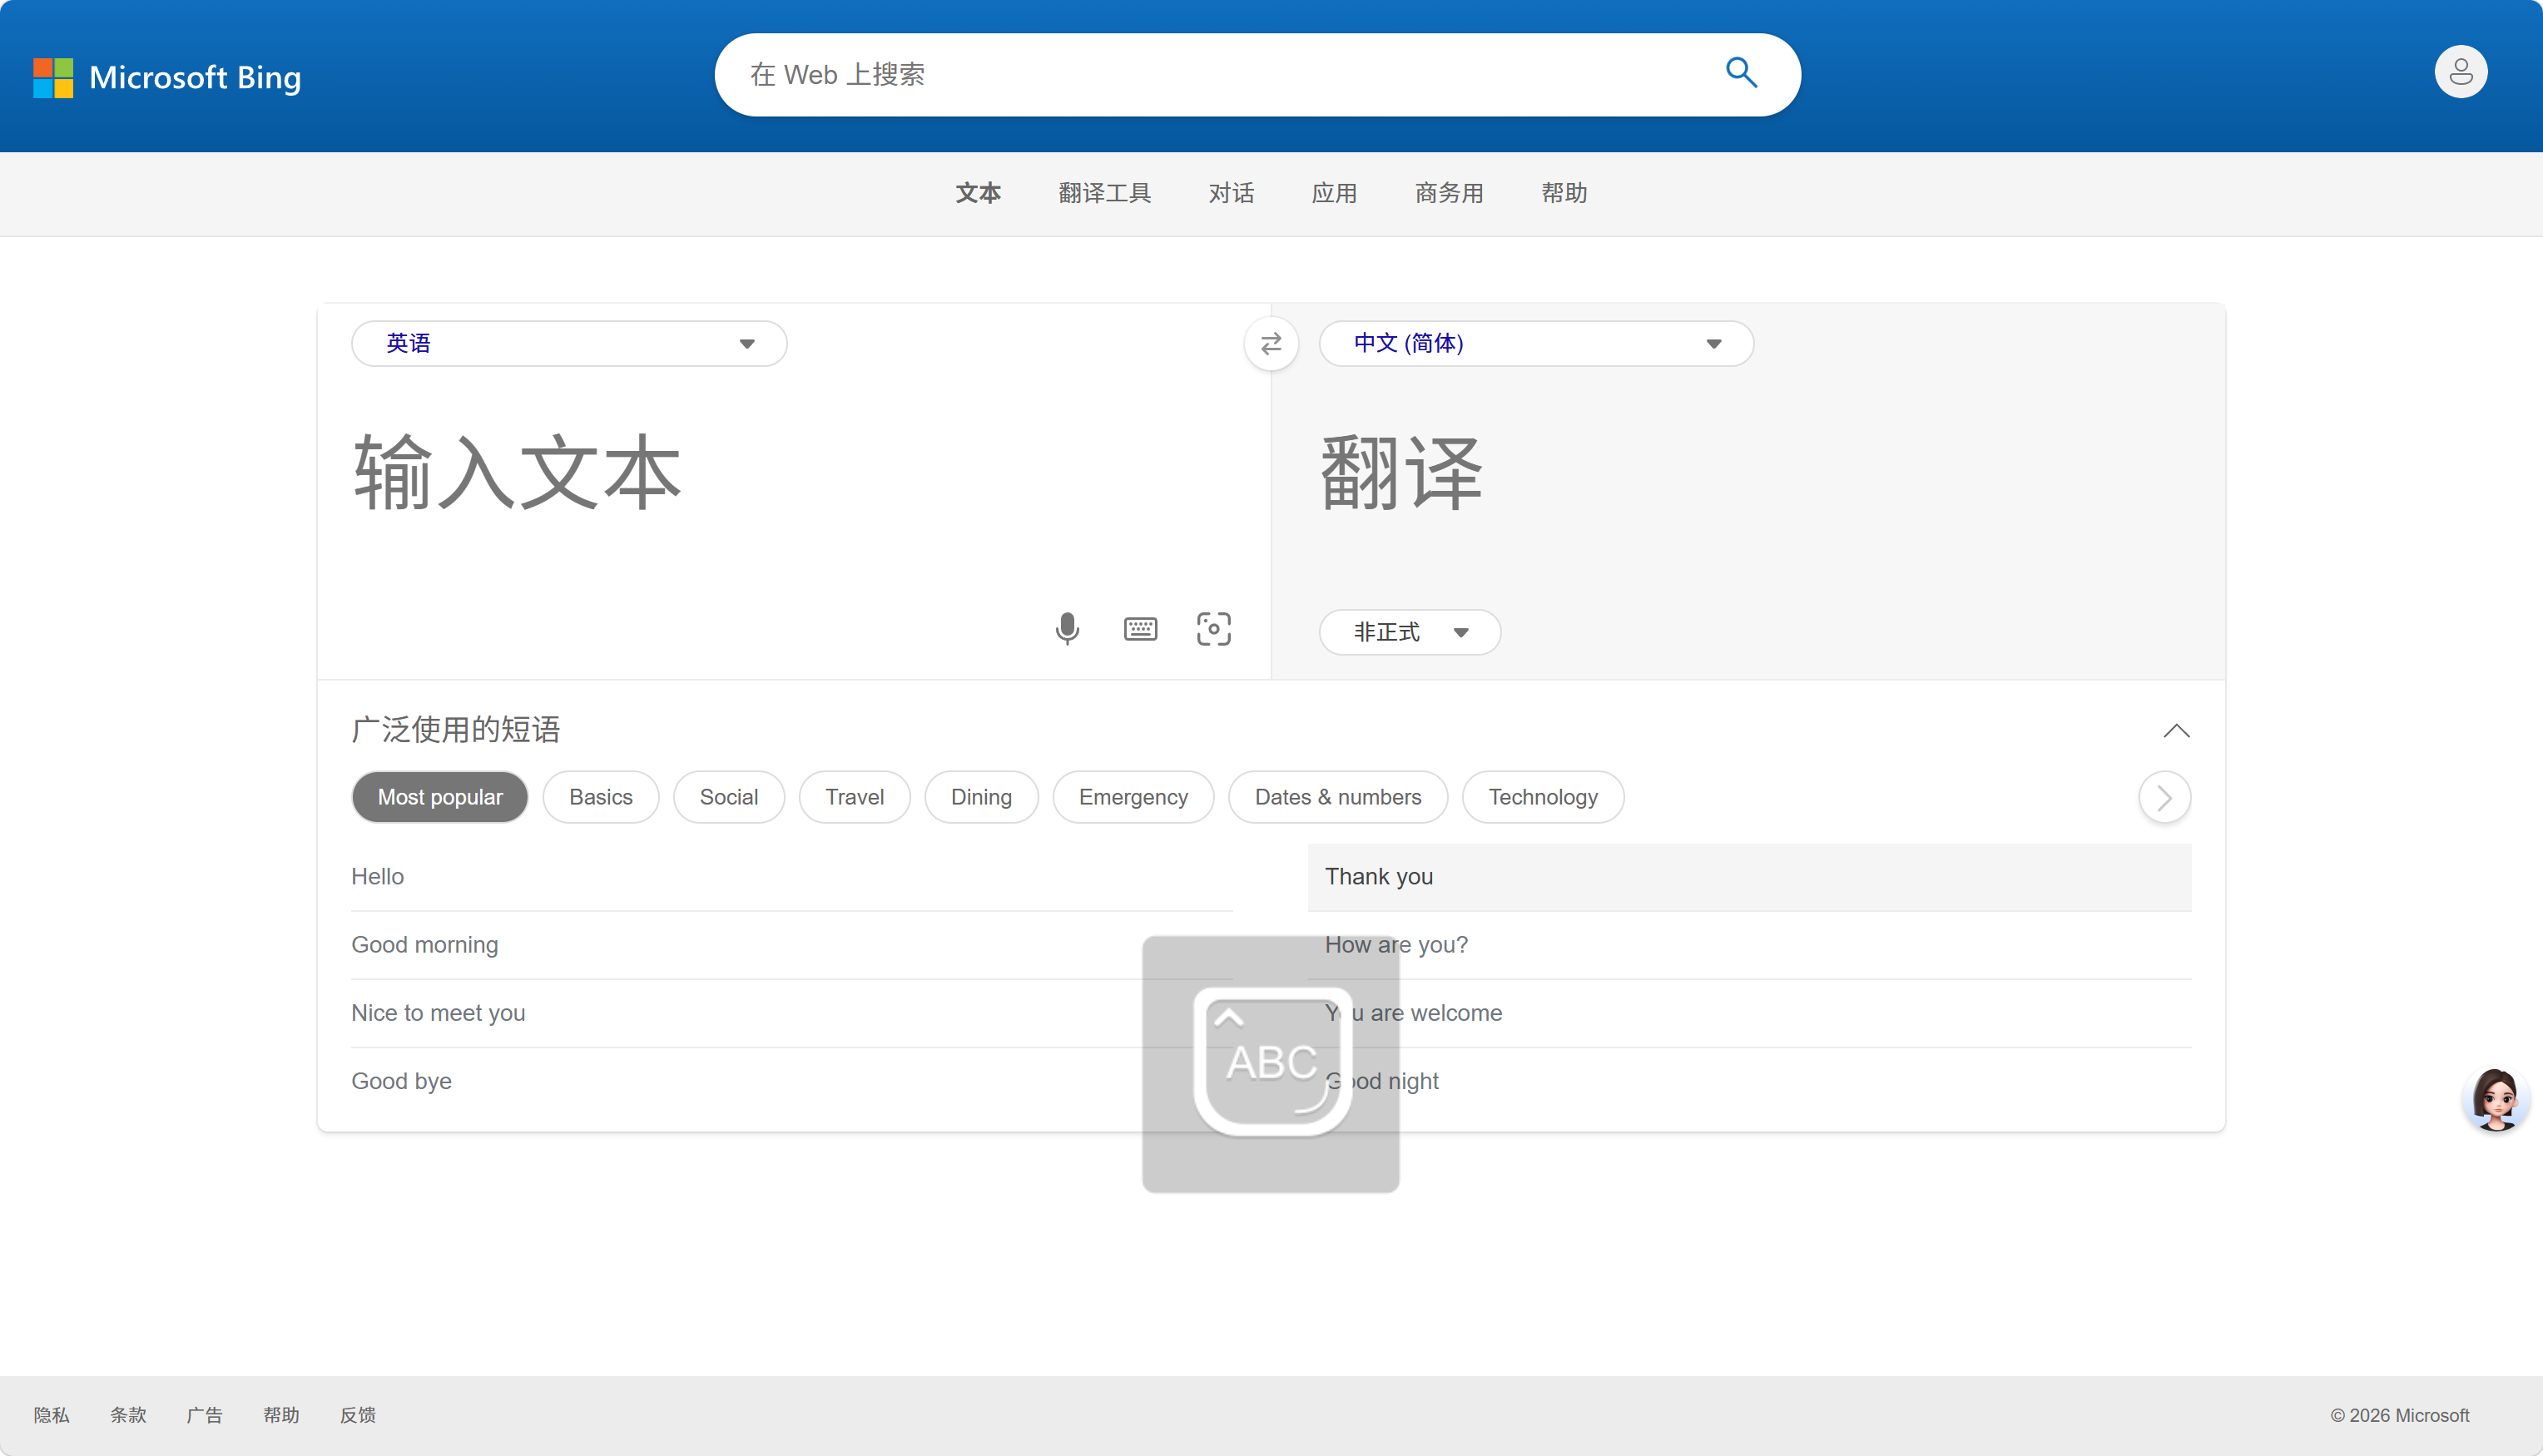Open the chat assistant avatar
Viewport: 2543px width, 1456px height.
coord(2495,1099)
